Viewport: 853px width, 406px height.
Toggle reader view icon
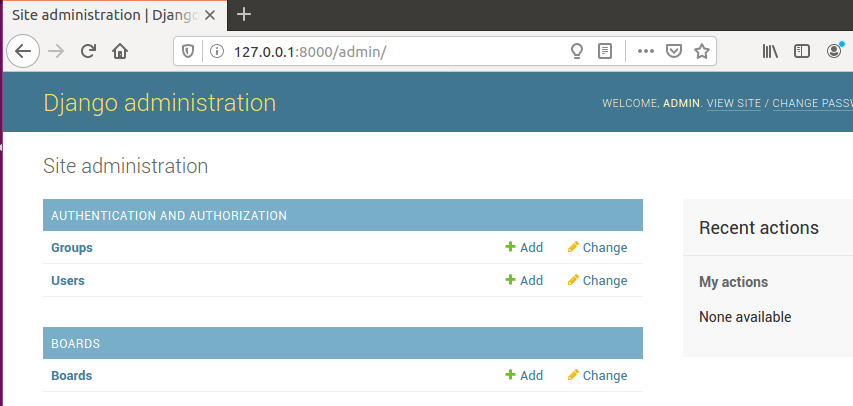click(x=605, y=52)
